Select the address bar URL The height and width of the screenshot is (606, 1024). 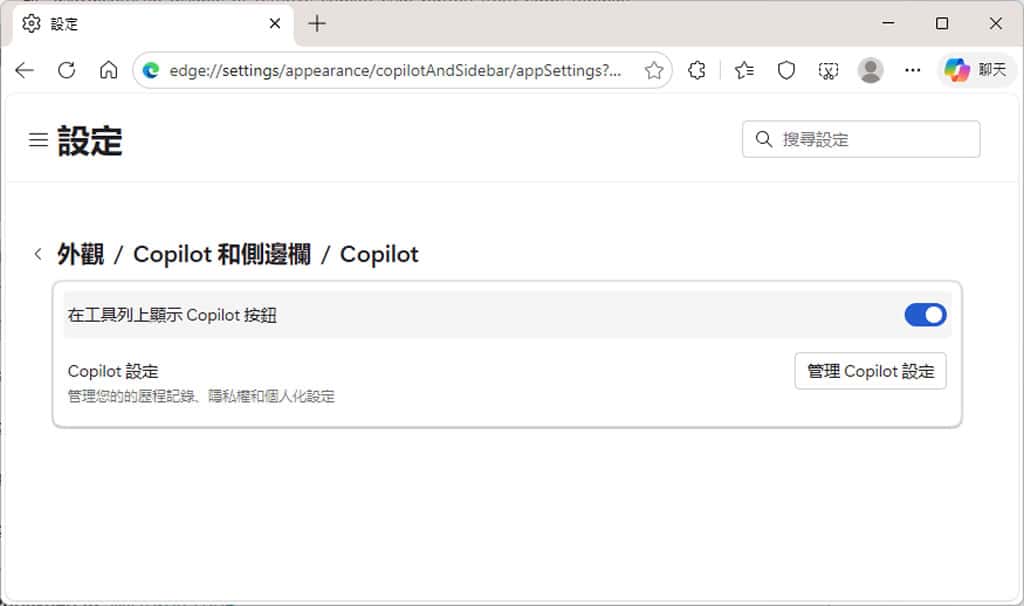click(390, 70)
